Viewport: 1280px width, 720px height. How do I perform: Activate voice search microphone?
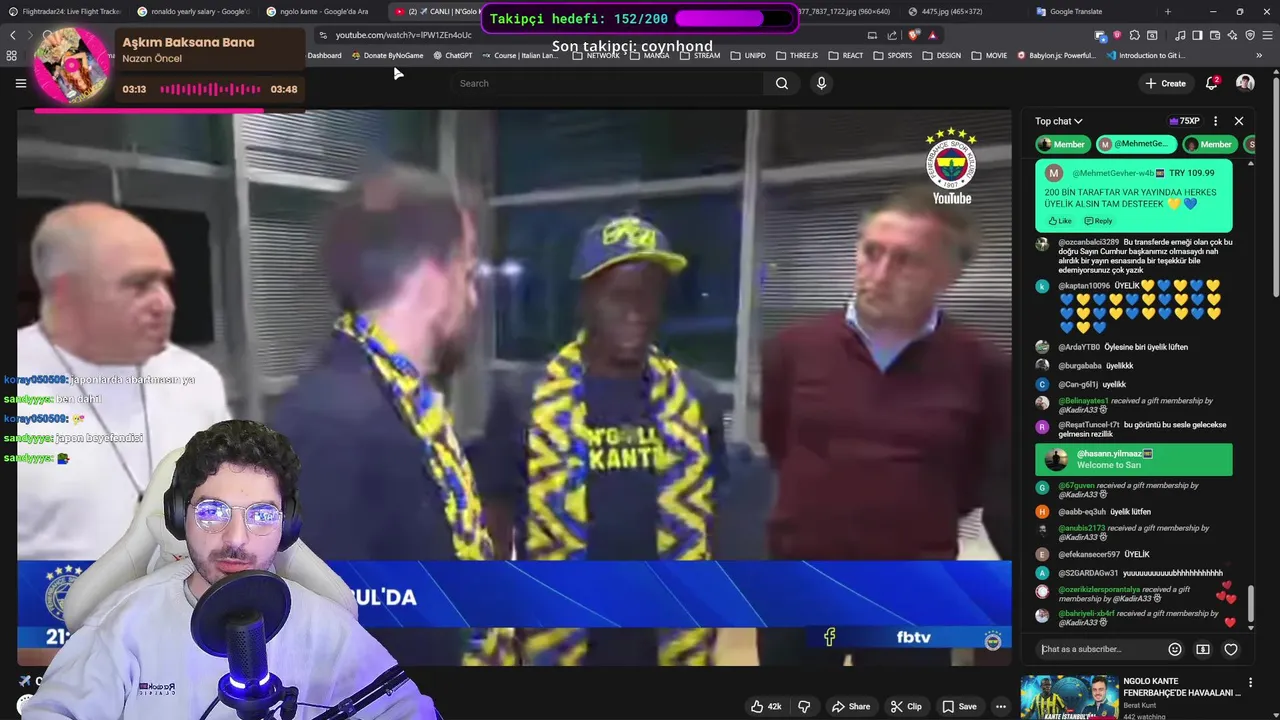[821, 83]
